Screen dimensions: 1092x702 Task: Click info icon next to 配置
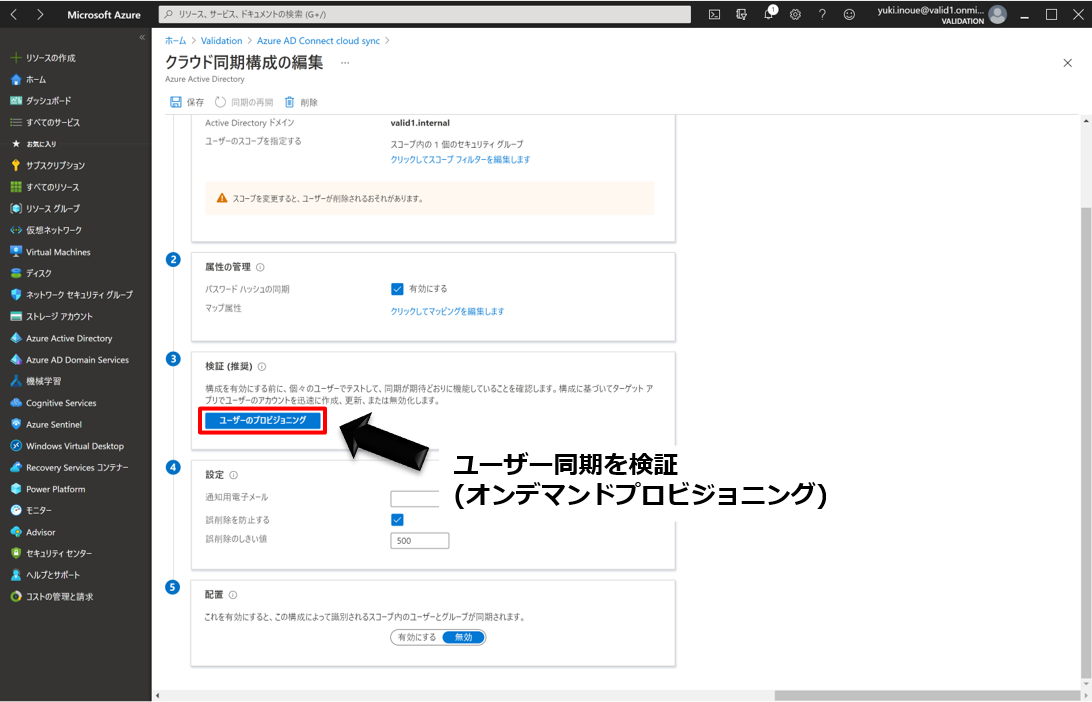(233, 595)
